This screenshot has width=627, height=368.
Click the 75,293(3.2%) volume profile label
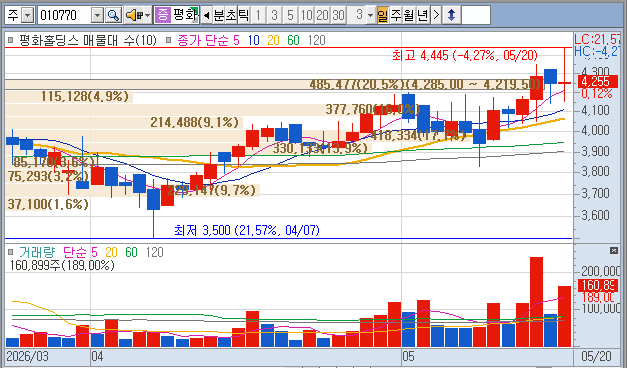click(48, 176)
